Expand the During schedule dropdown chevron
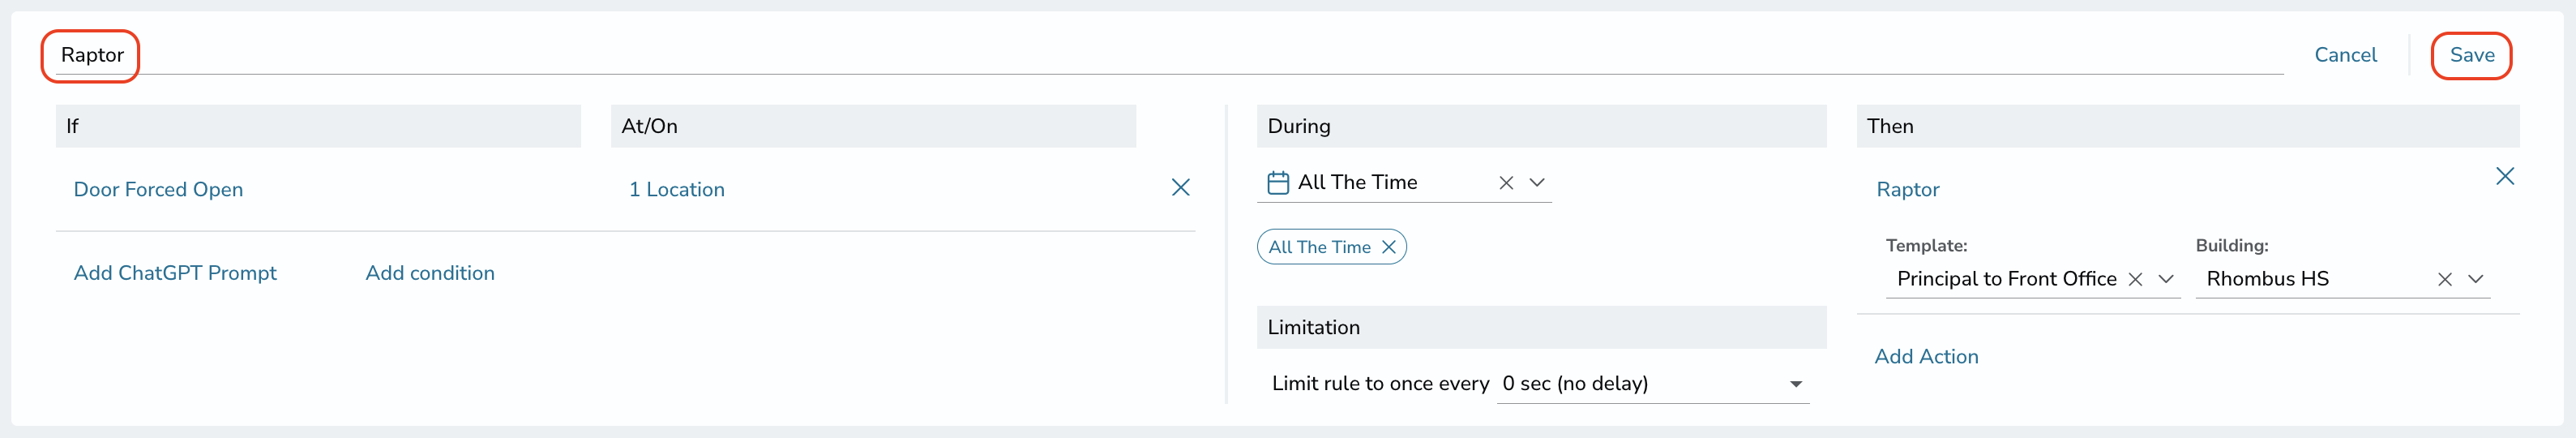The height and width of the screenshot is (438, 2576). [x=1537, y=183]
